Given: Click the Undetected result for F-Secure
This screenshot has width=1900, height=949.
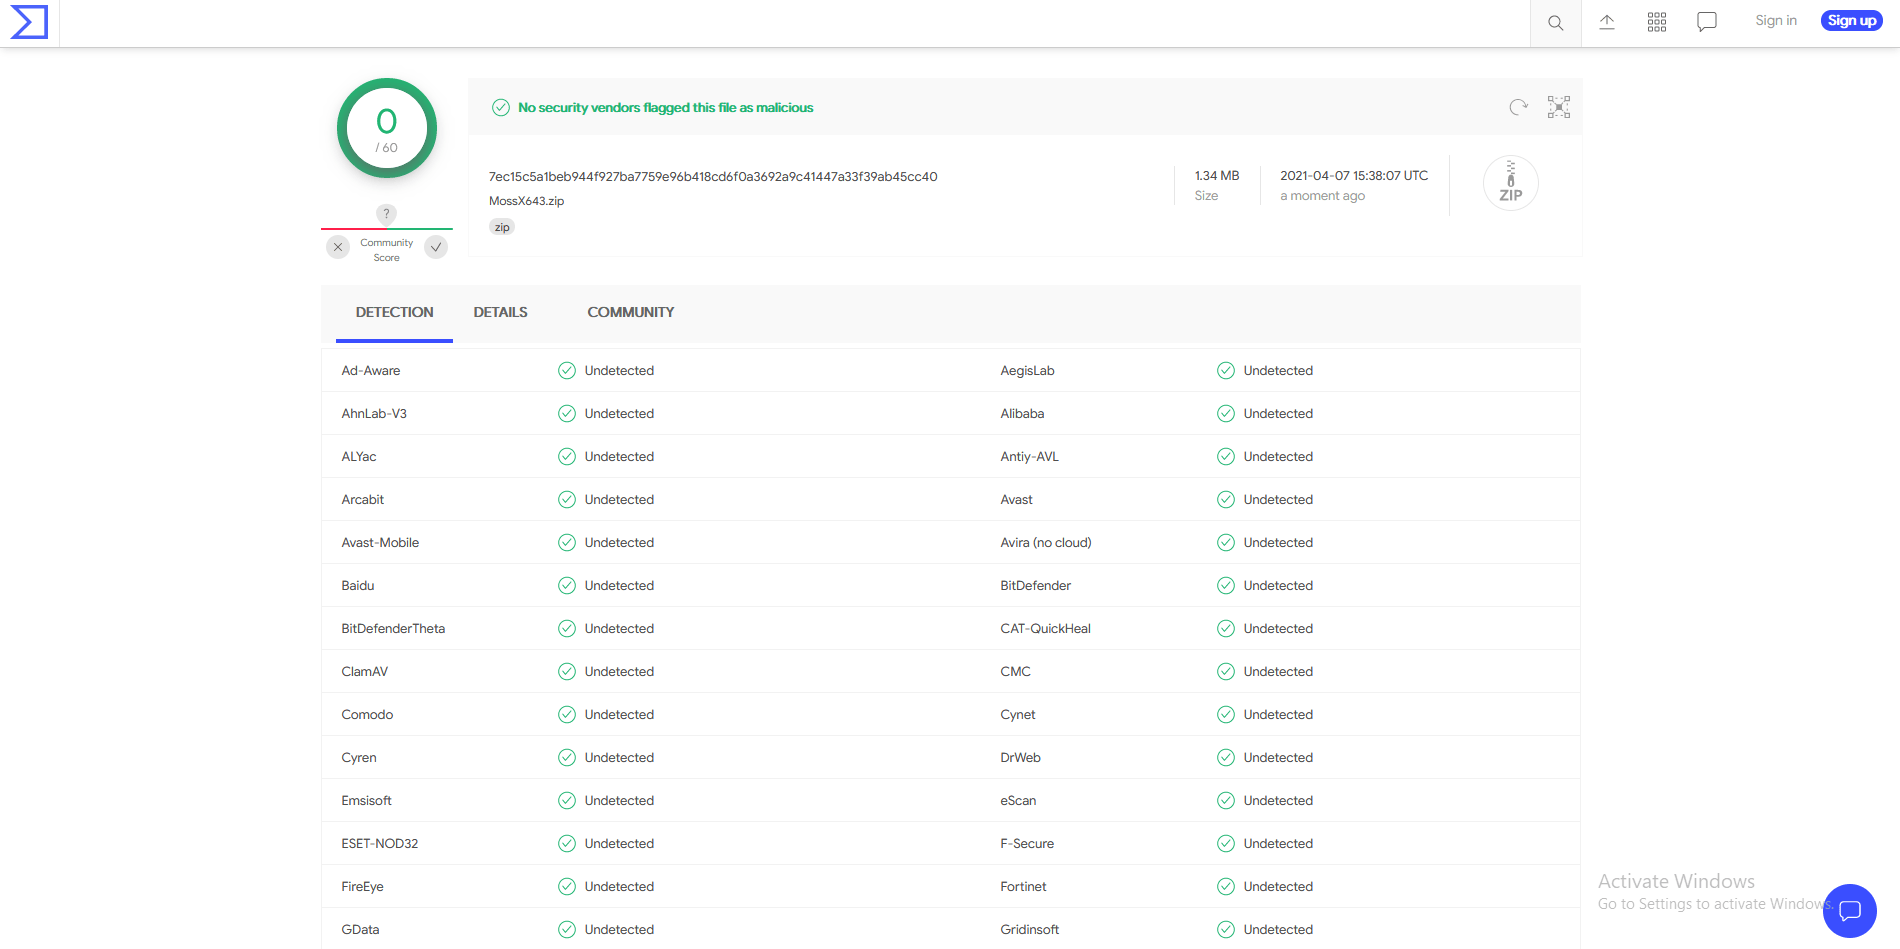Looking at the screenshot, I should coord(1278,844).
